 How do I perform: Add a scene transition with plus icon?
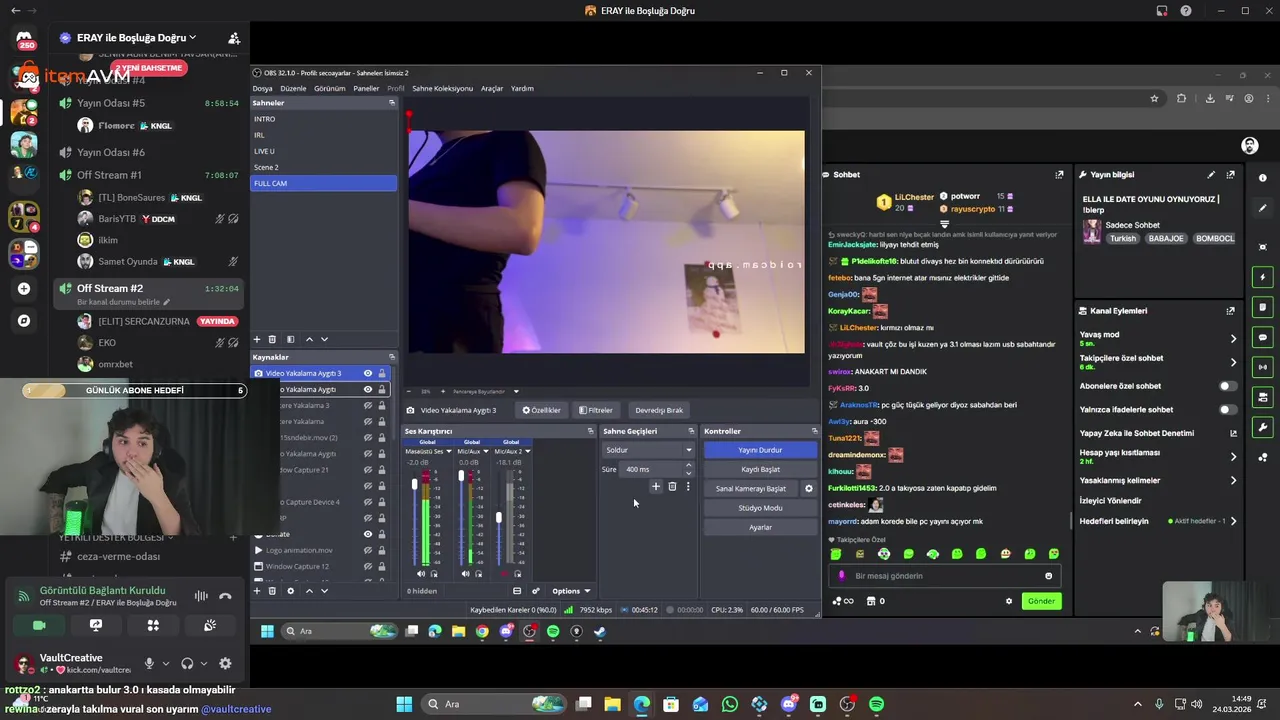pos(656,487)
